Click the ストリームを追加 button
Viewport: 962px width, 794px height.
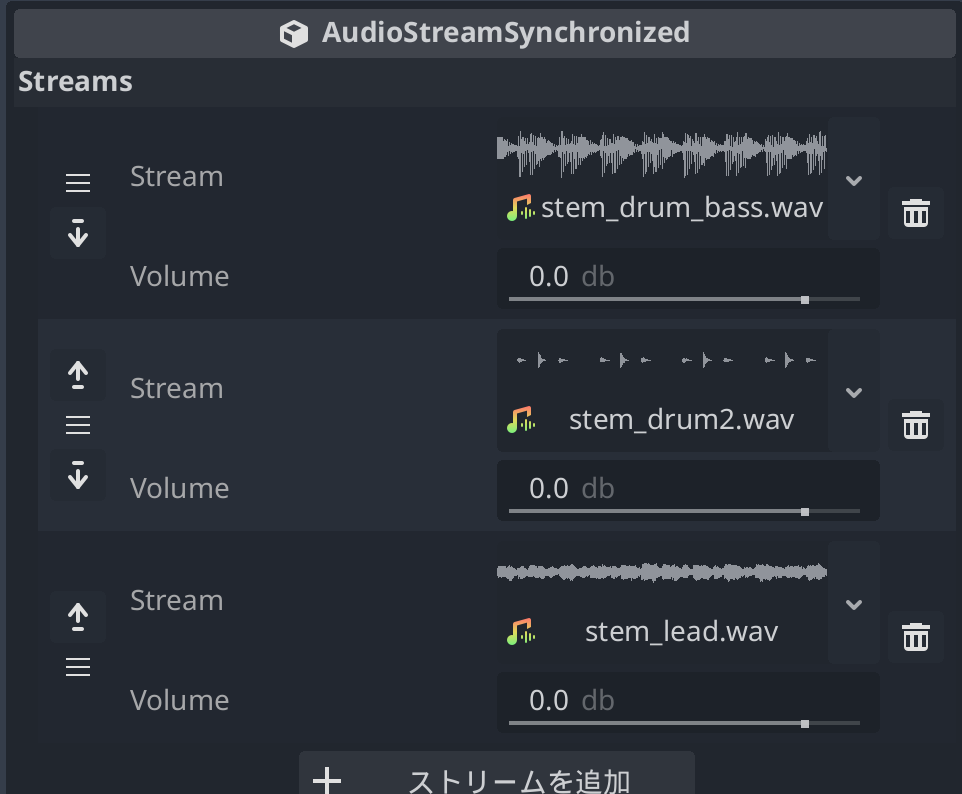click(x=496, y=777)
